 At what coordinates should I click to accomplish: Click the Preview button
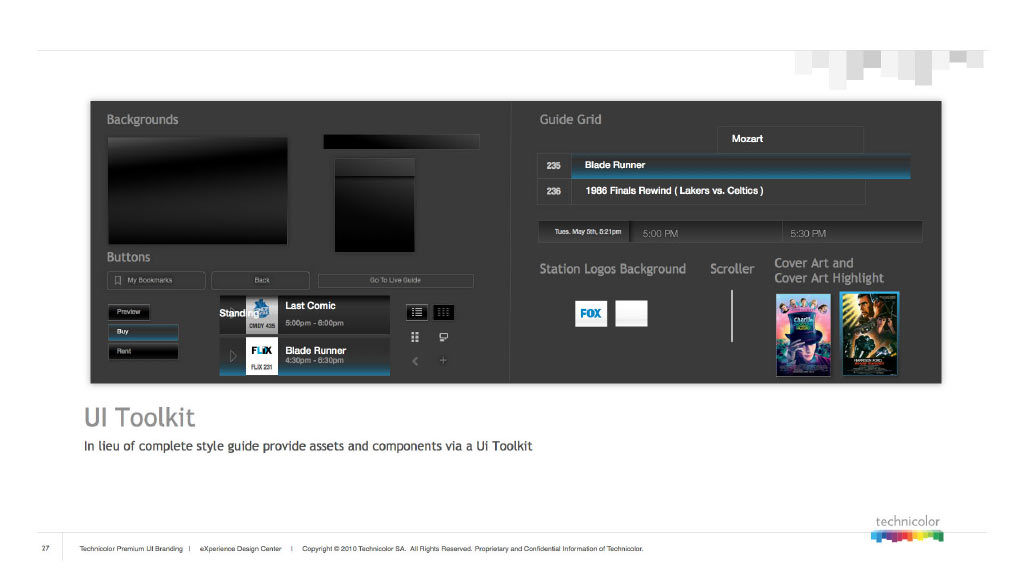click(129, 312)
